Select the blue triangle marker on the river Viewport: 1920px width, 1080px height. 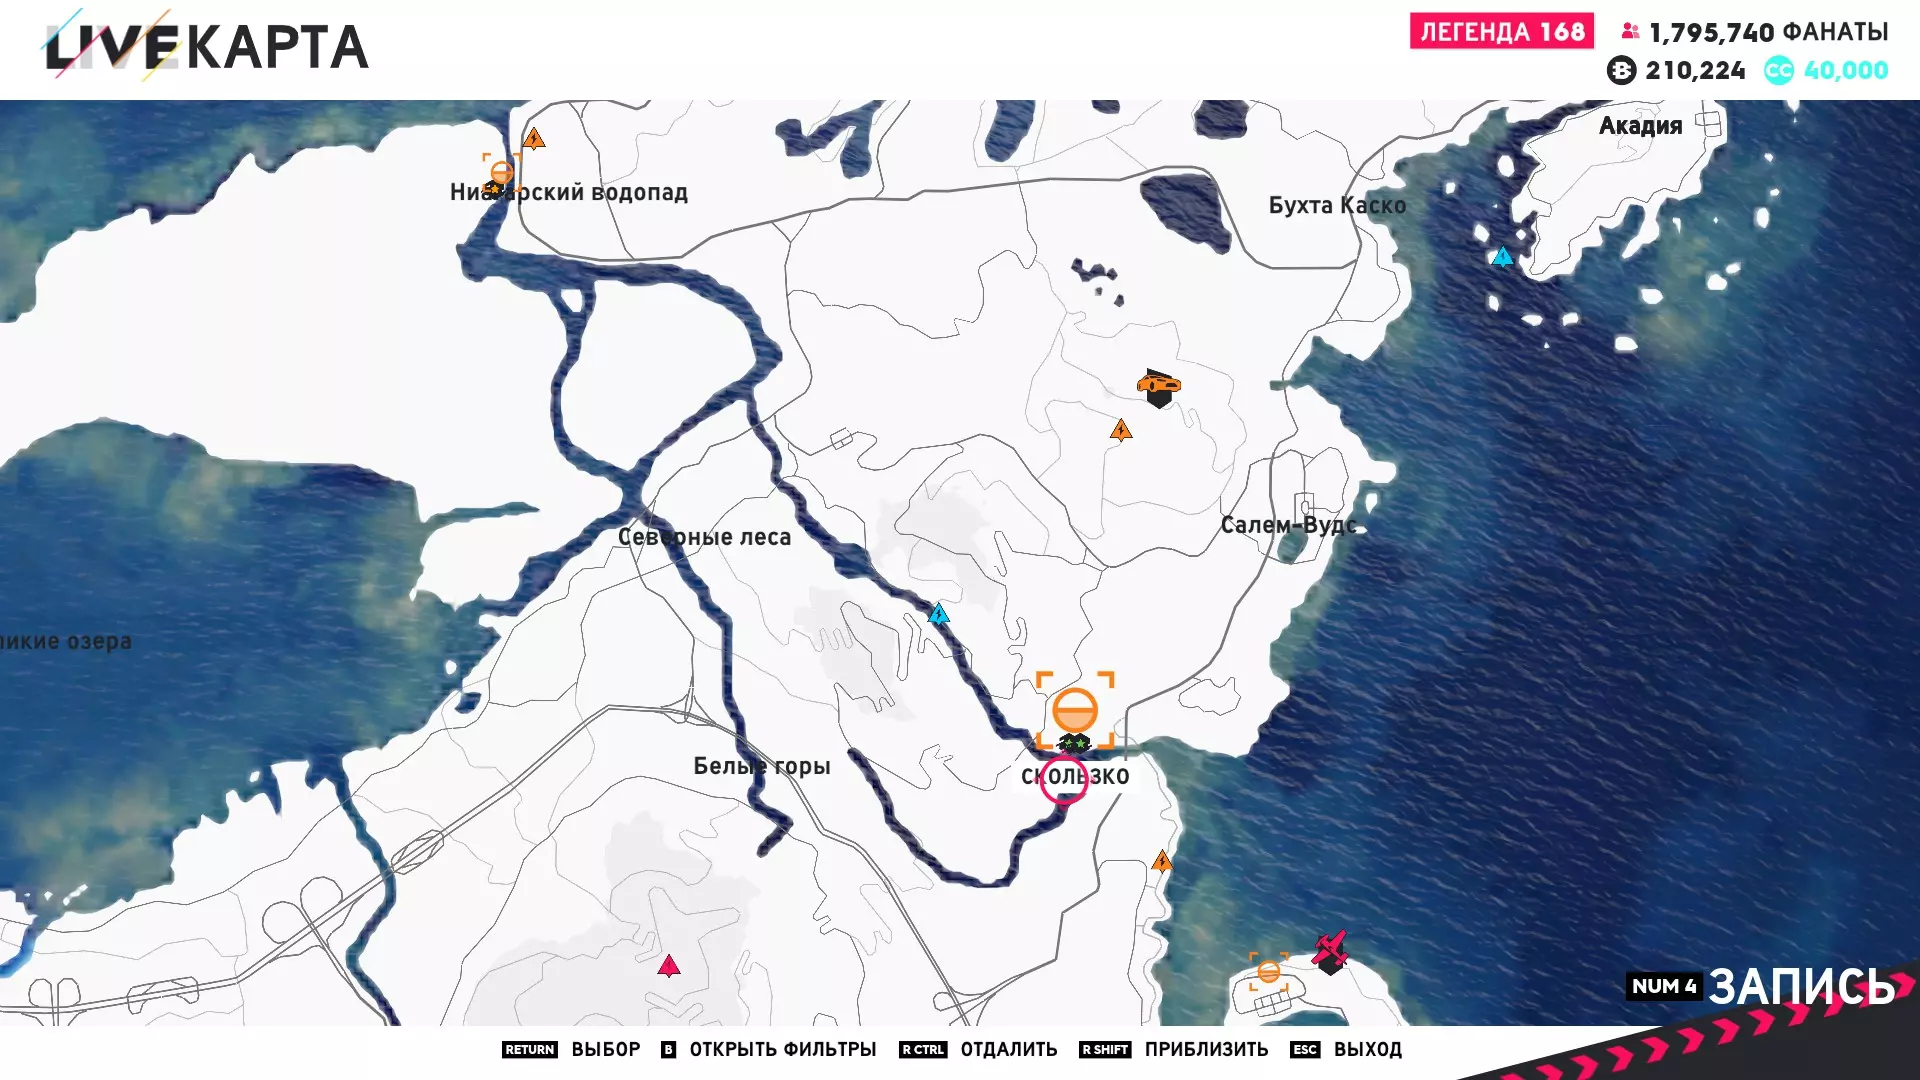(938, 614)
